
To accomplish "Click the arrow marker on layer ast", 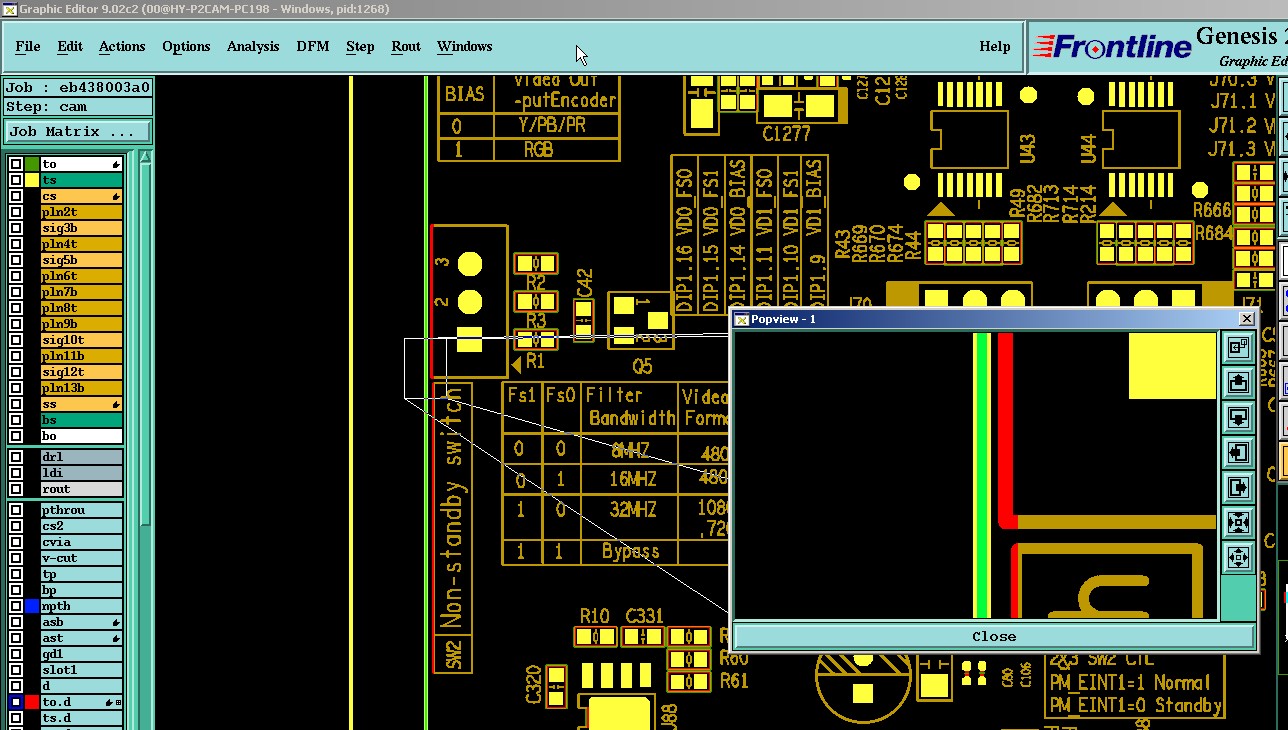I will tap(116, 638).
